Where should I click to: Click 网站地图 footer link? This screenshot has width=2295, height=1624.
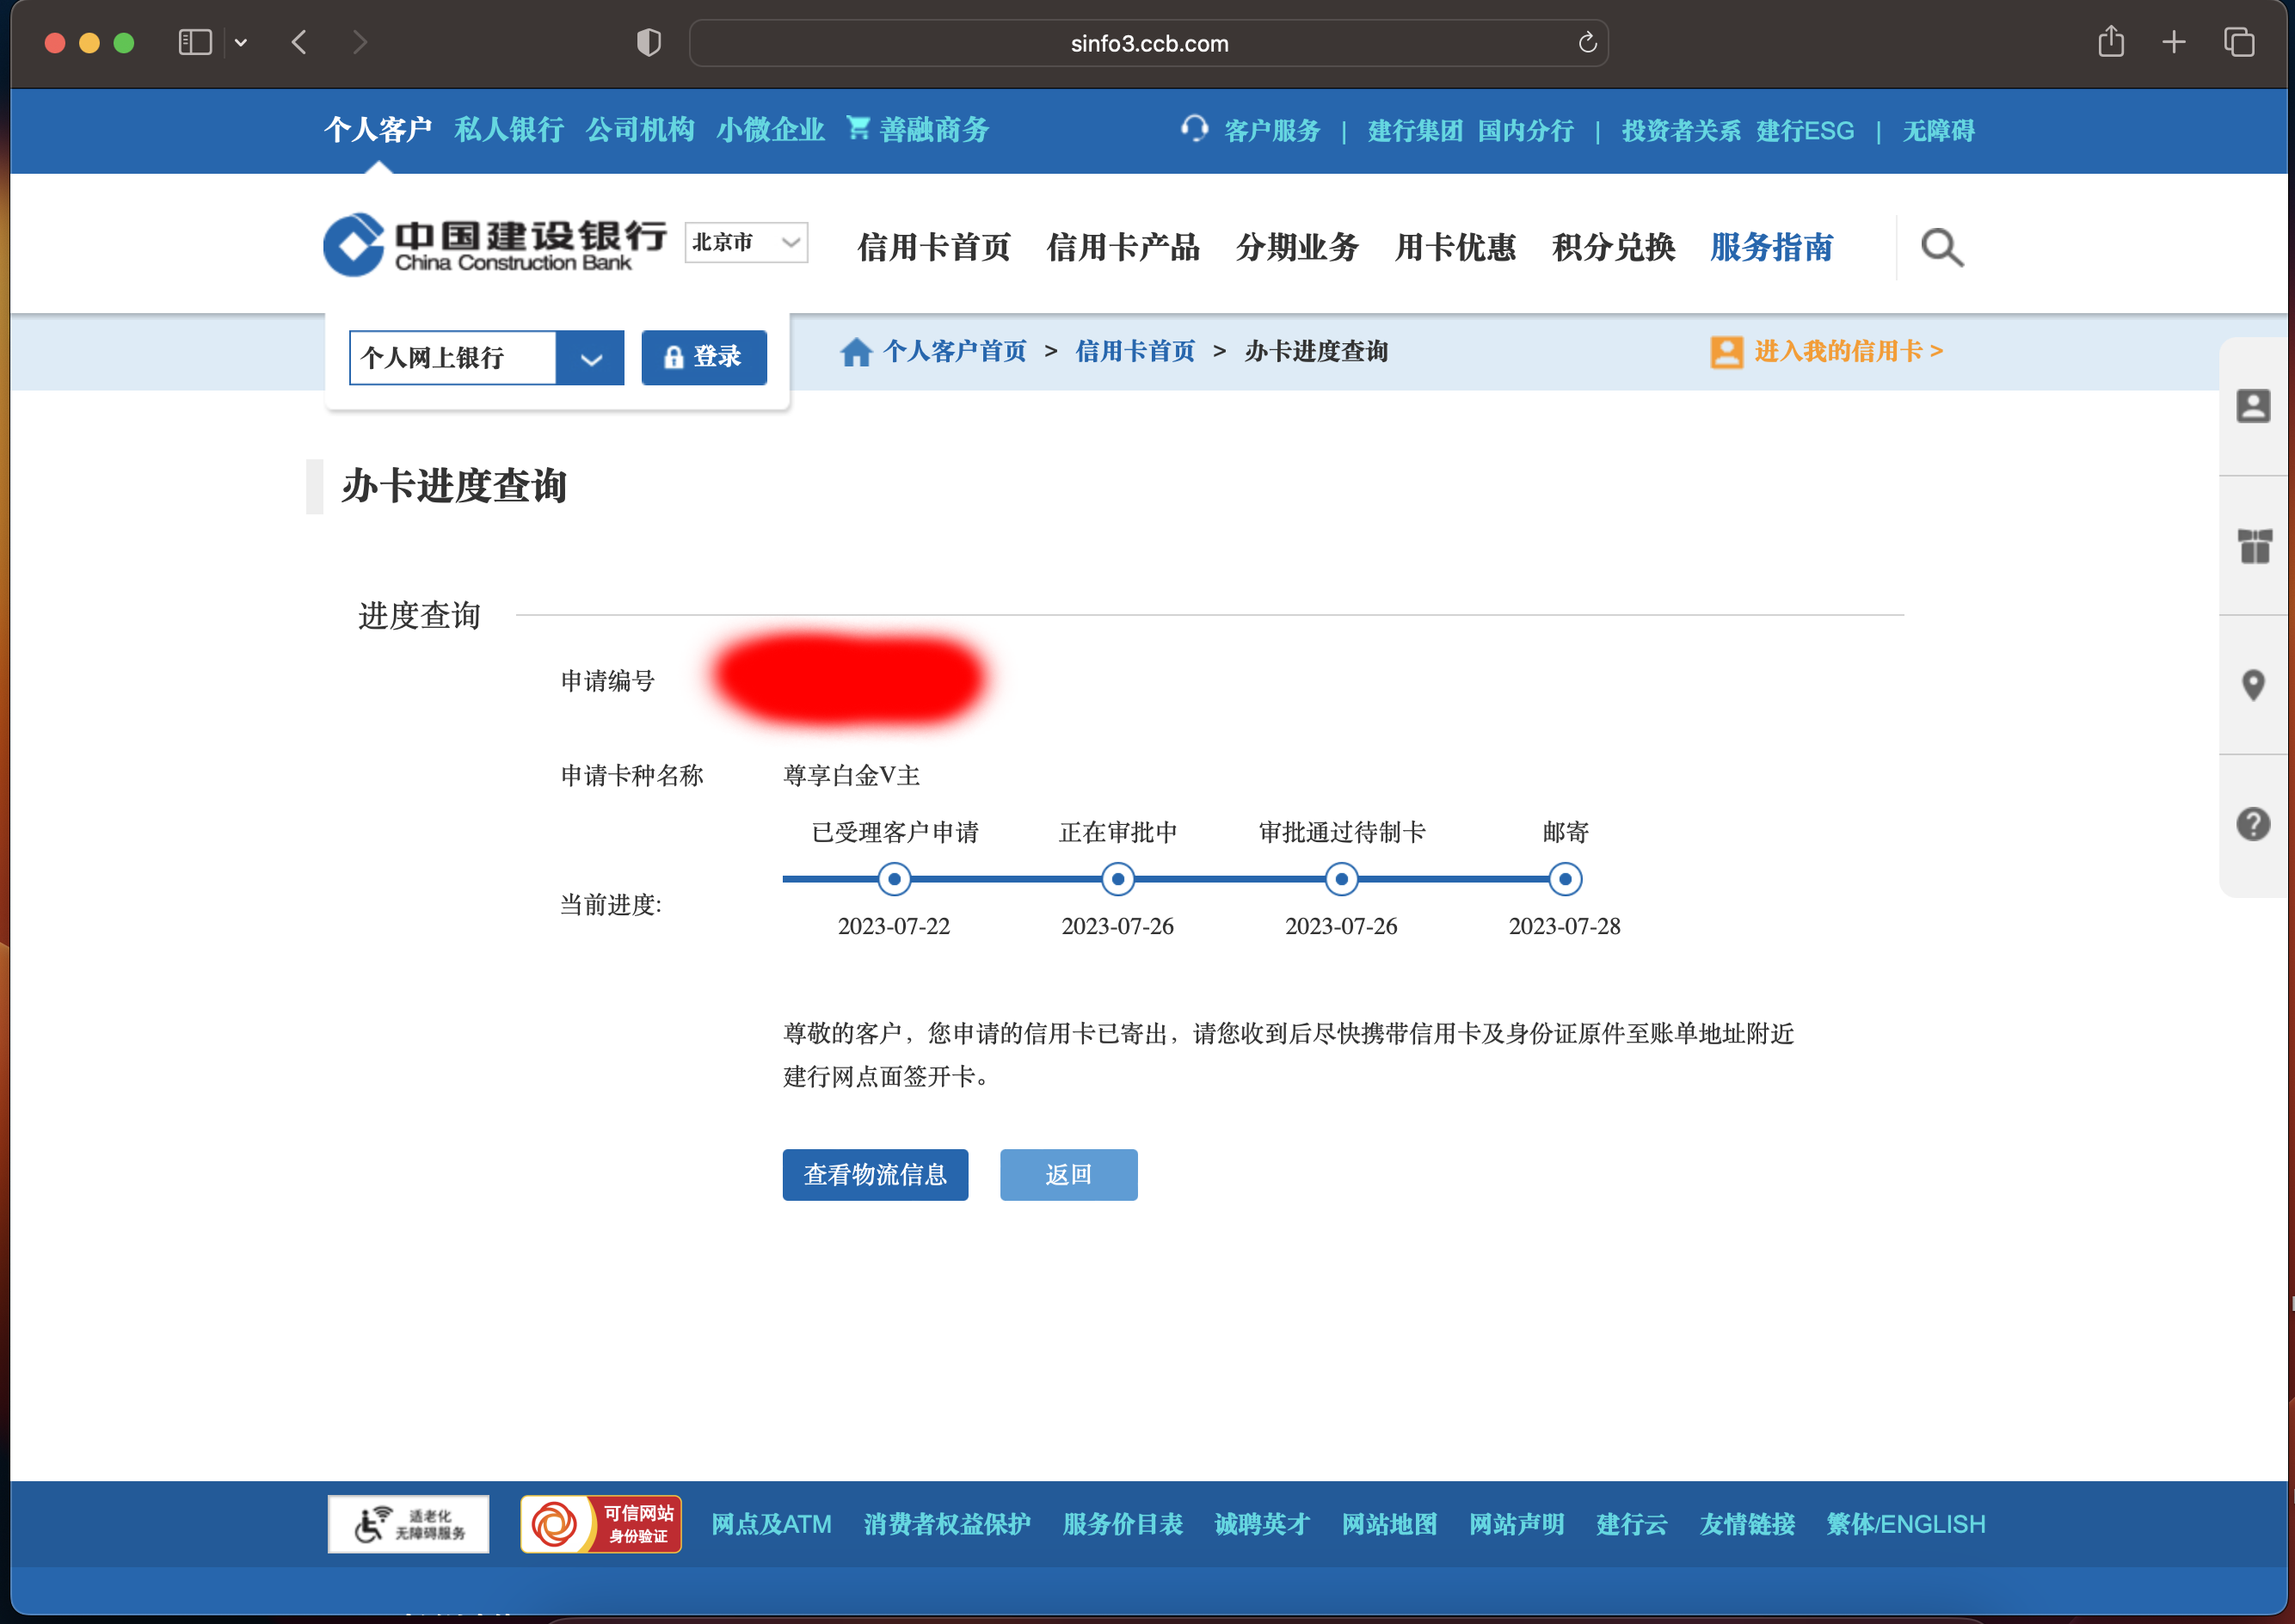[x=1389, y=1524]
